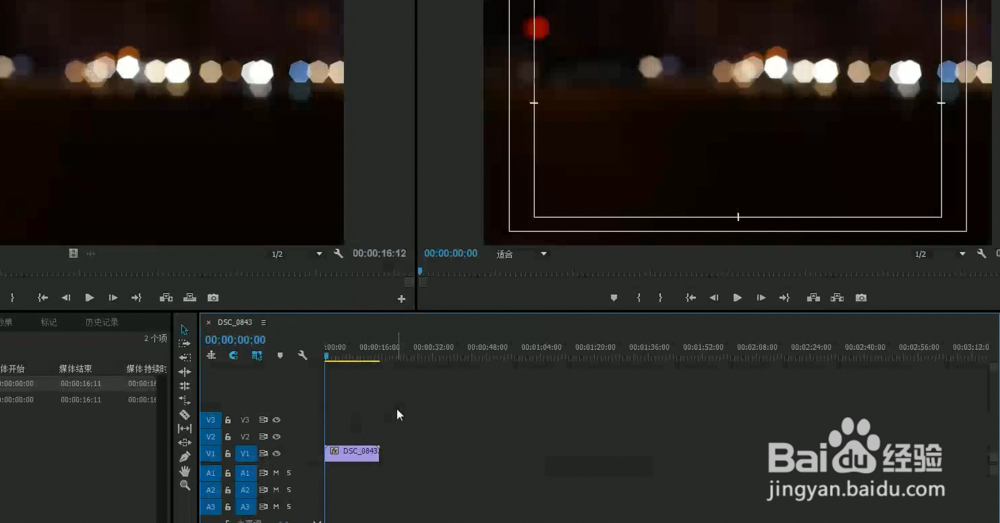Image resolution: width=1000 pixels, height=523 pixels.
Task: Lock the A2 track
Action: click(228, 490)
